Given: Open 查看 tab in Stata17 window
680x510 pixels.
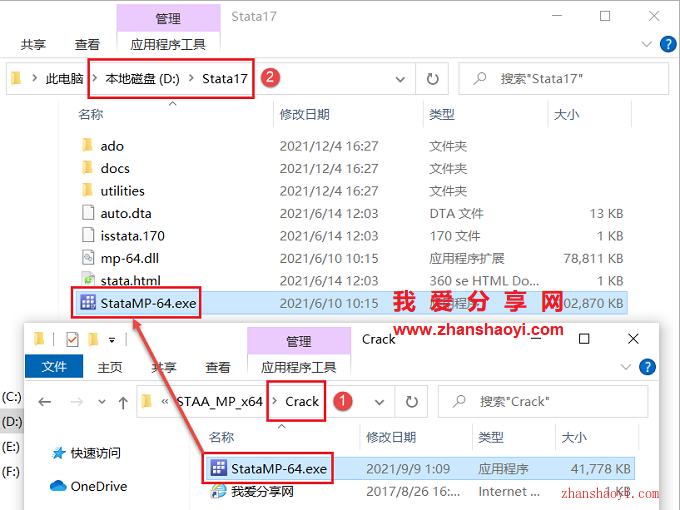Looking at the screenshot, I should pyautogui.click(x=87, y=44).
